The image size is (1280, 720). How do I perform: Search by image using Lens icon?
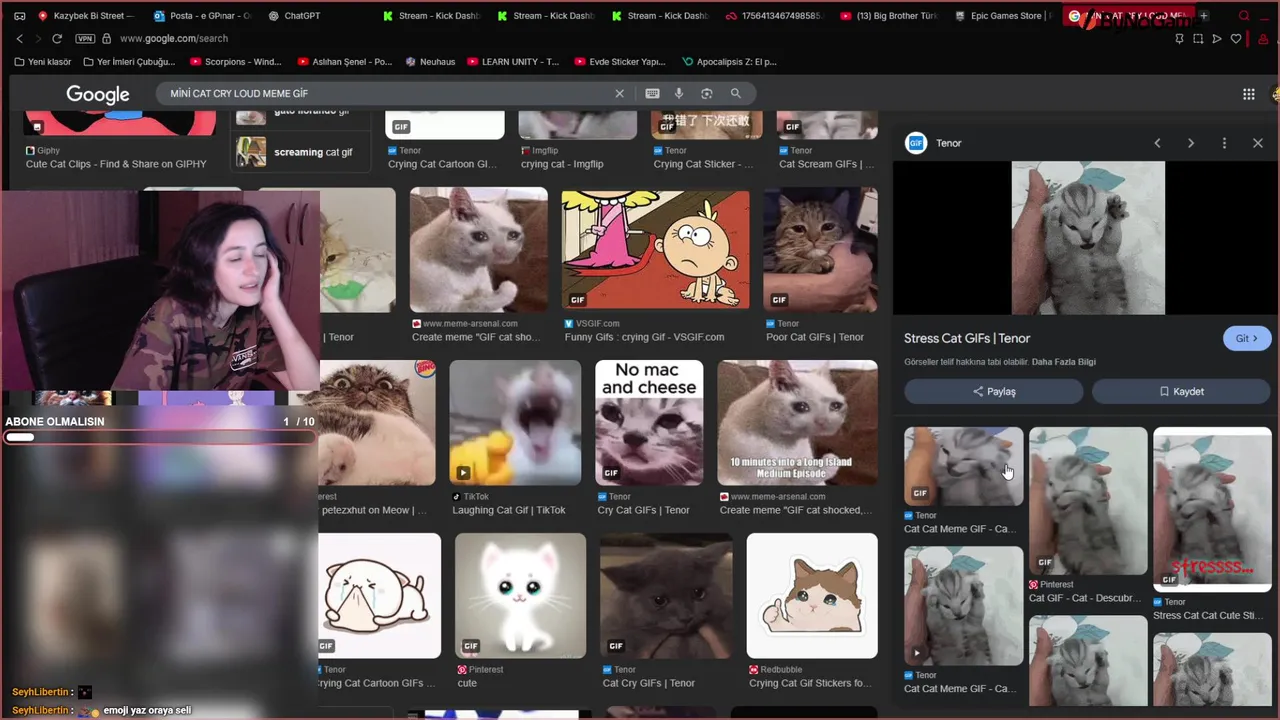point(707,93)
